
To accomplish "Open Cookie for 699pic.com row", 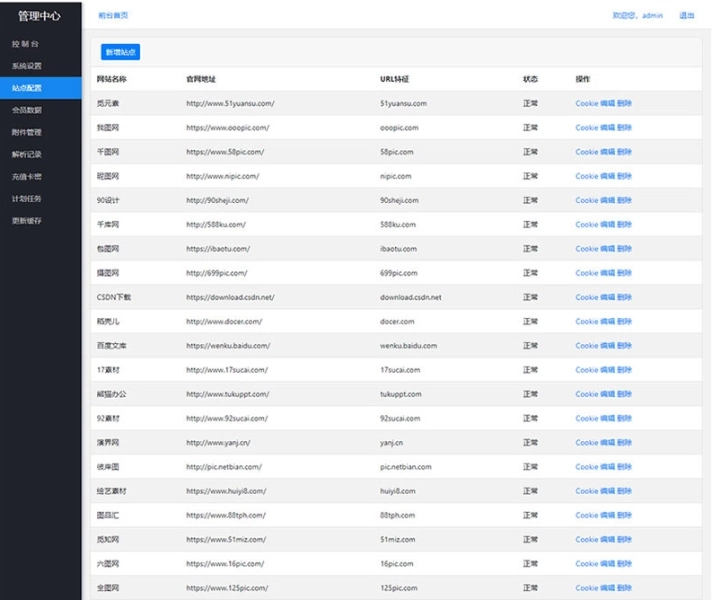I will pyautogui.click(x=587, y=273).
